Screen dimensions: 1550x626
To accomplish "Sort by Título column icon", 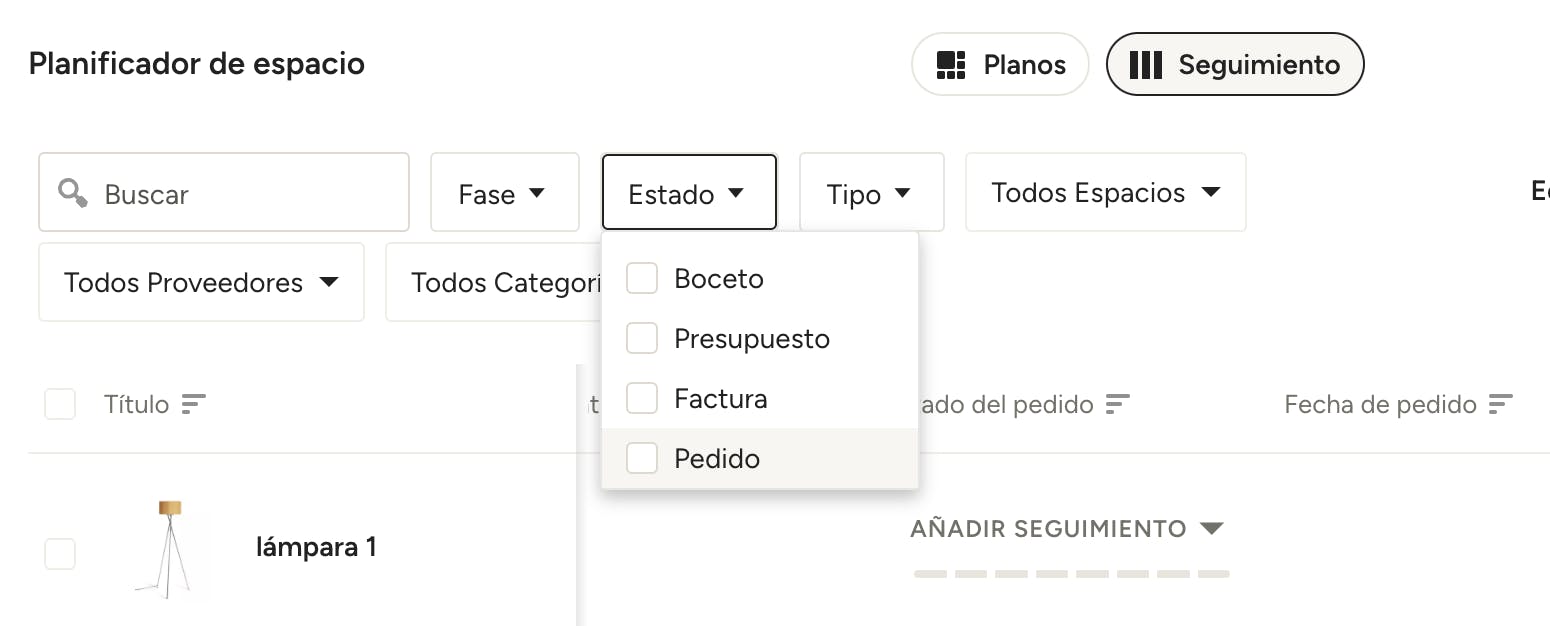I will click(193, 404).
